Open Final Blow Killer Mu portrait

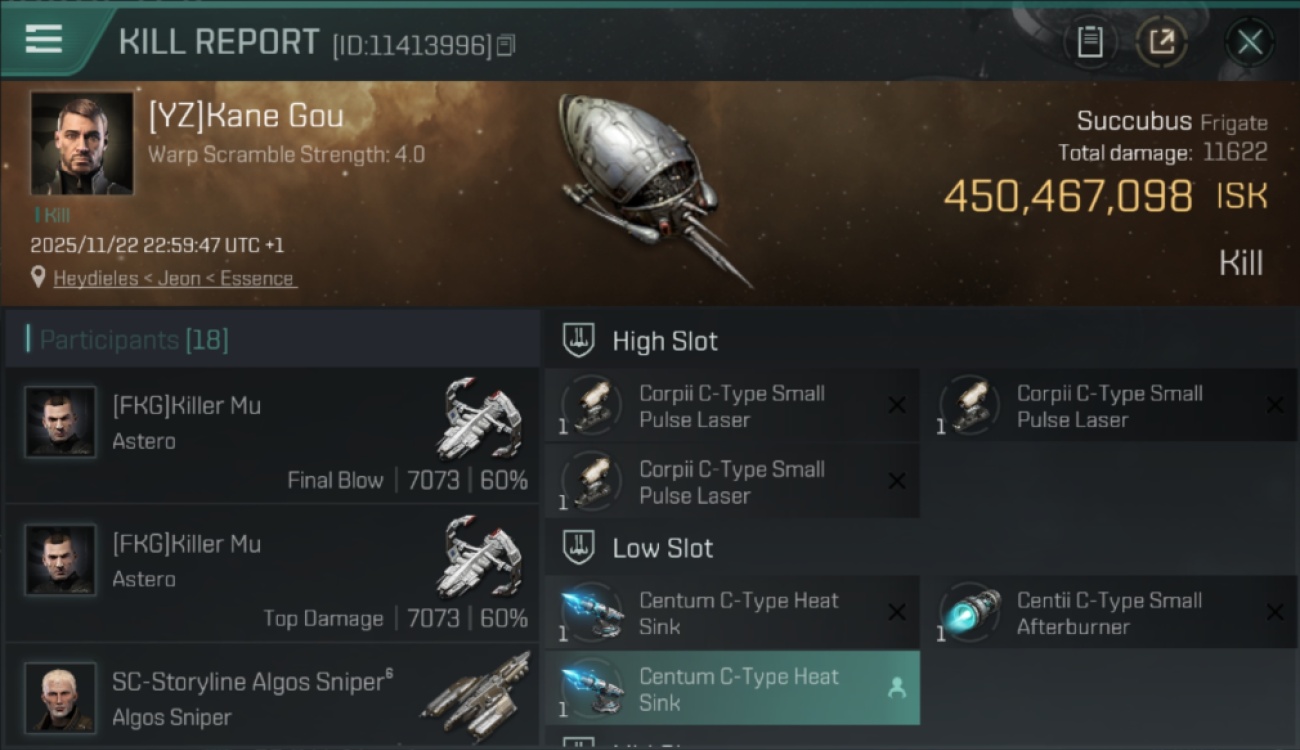(x=61, y=422)
